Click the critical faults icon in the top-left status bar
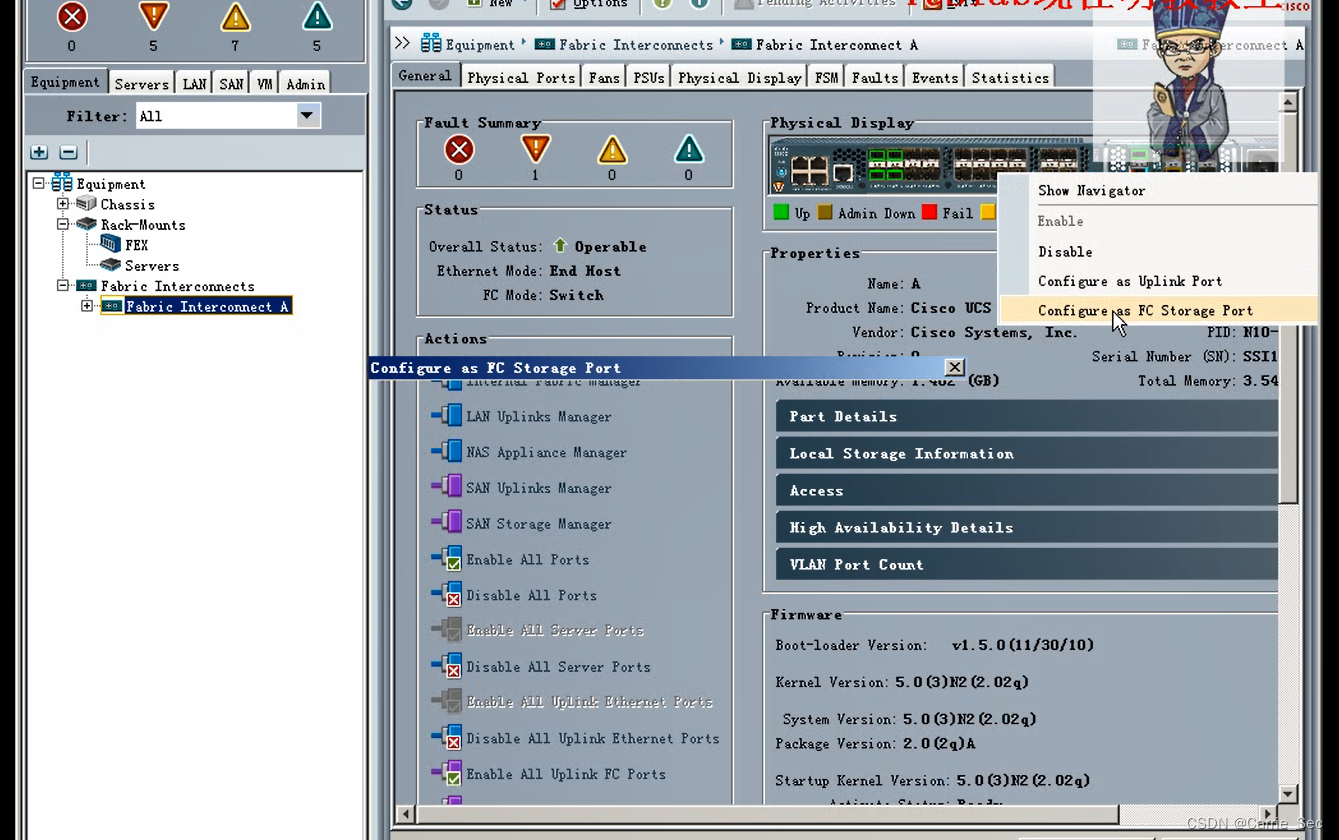Viewport: 1339px width, 840px height. point(72,17)
